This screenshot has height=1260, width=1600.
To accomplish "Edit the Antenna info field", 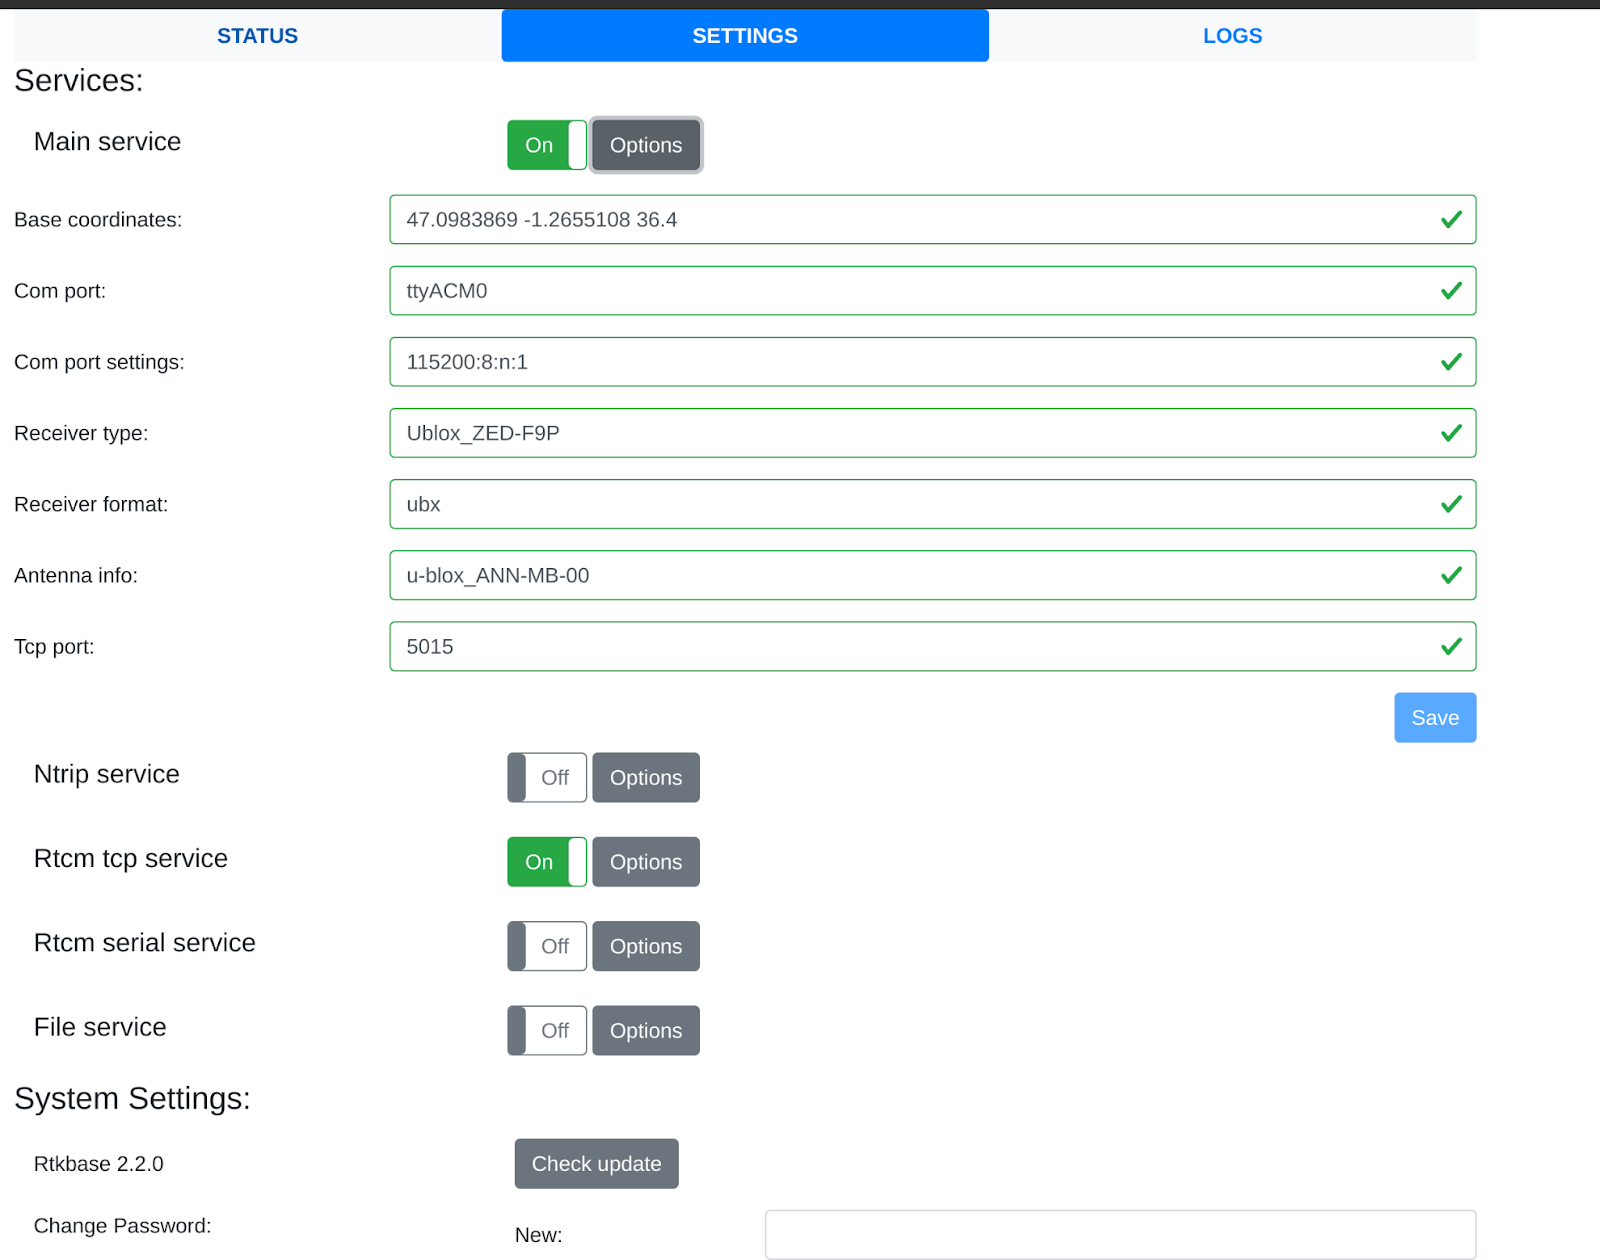I will pos(932,575).
